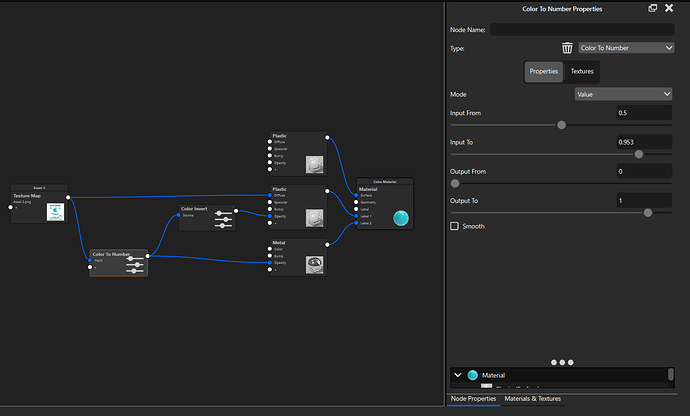Click the Material node title text
Viewport: 690px width, 416px height.
(368, 189)
